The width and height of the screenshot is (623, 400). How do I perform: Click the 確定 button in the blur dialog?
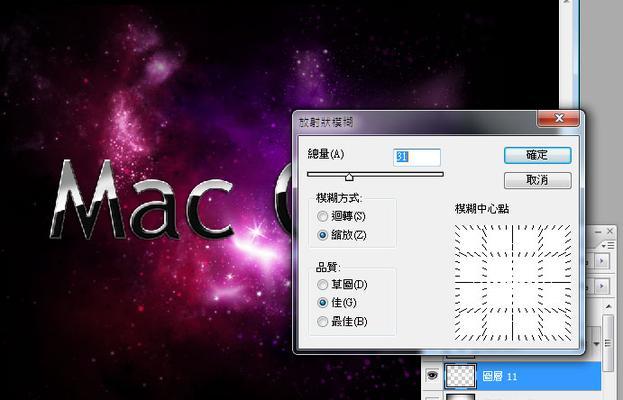[x=538, y=155]
